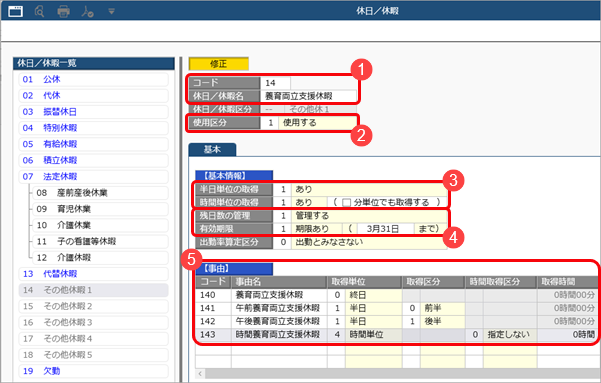Select 01 公休 in the list
Image resolution: width=601 pixels, height=383 pixels.
(93, 79)
